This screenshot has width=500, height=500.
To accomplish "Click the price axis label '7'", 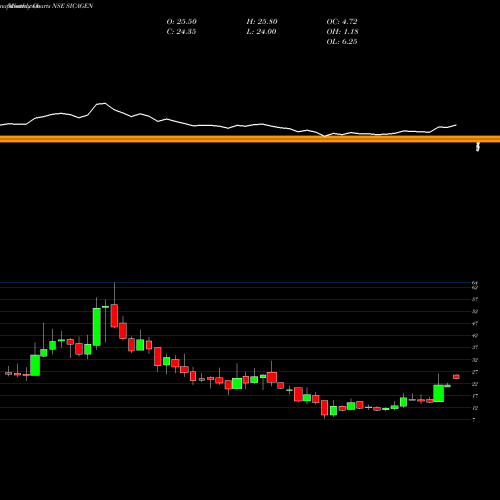I will coord(474,420).
